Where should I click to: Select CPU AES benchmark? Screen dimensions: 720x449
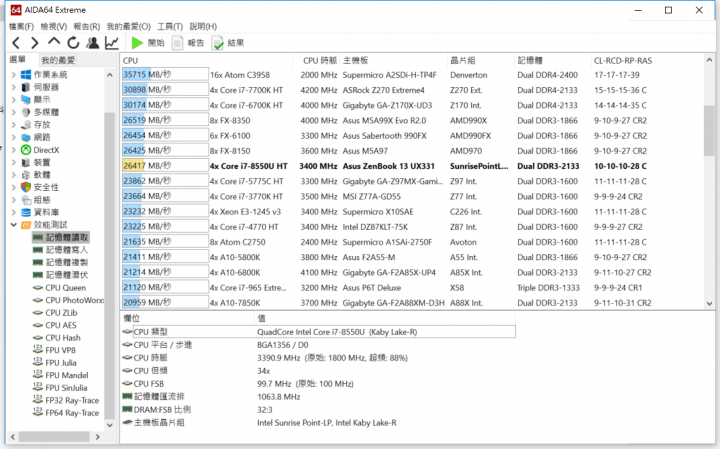tap(55, 325)
